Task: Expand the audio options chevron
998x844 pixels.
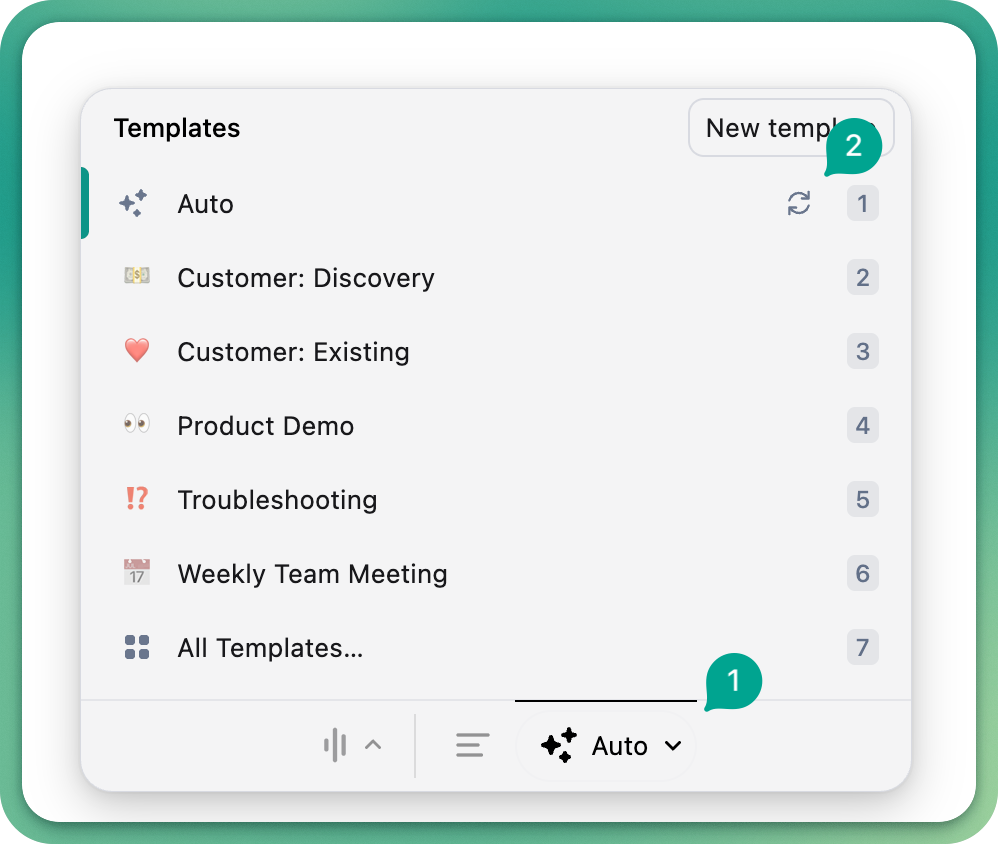Action: (373, 745)
